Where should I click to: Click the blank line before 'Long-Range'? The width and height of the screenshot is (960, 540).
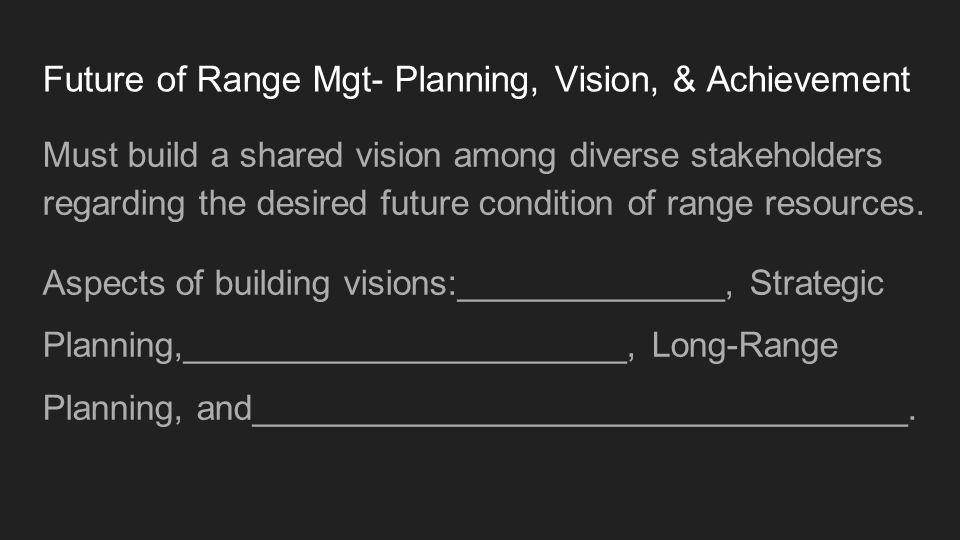[405, 348]
